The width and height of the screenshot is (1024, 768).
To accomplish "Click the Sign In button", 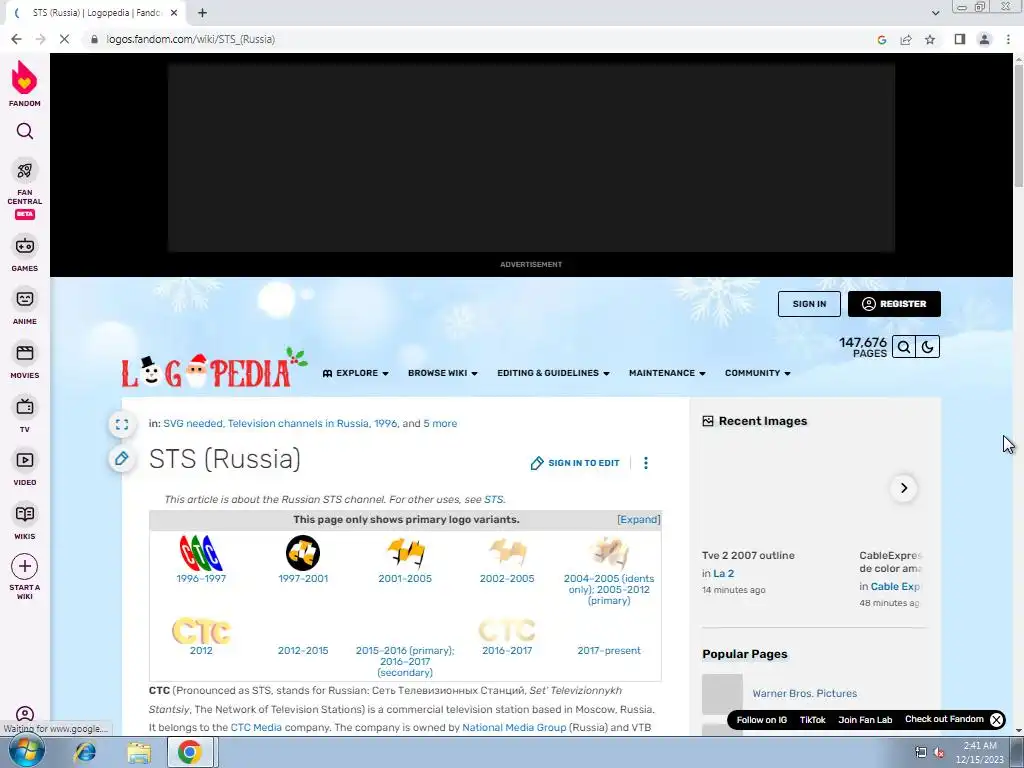I will [x=809, y=304].
